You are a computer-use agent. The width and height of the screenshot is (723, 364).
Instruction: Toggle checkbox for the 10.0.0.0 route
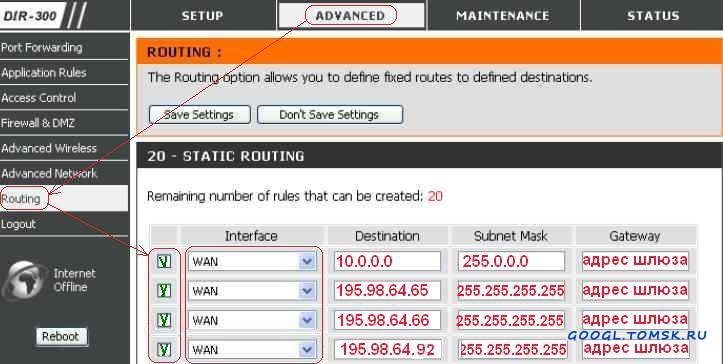164,262
